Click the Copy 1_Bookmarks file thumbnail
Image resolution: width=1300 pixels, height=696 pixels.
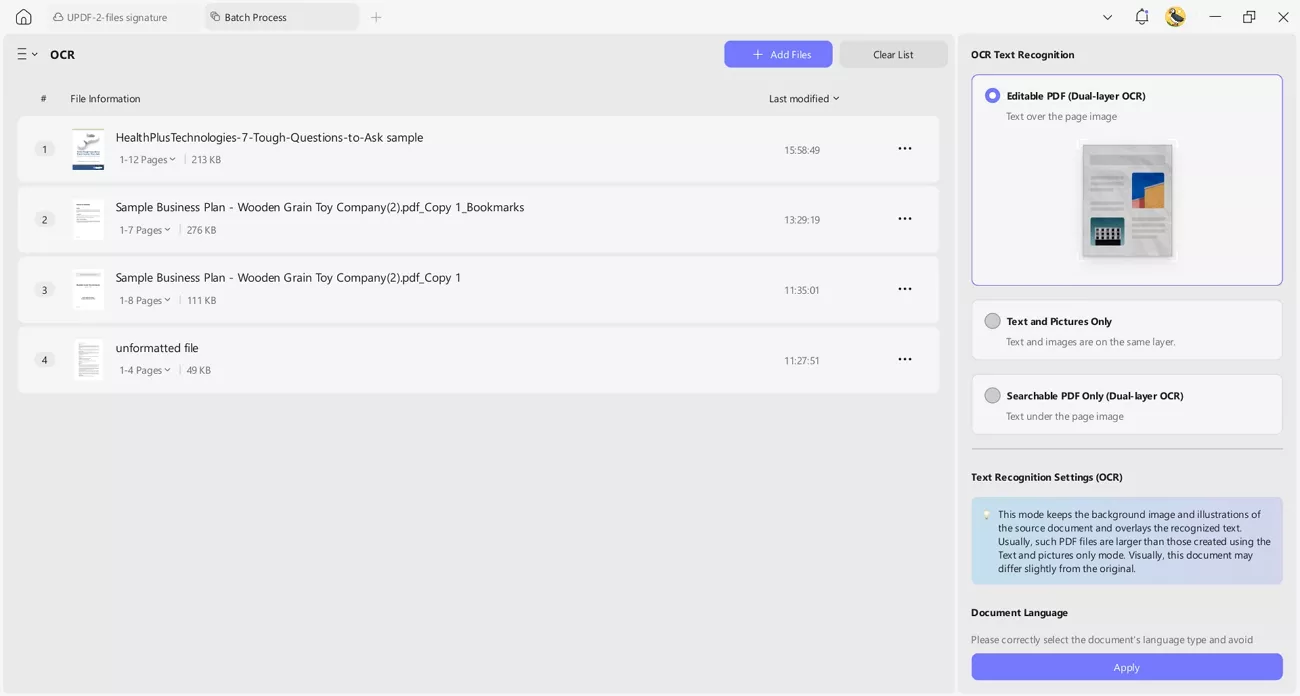pyautogui.click(x=88, y=219)
